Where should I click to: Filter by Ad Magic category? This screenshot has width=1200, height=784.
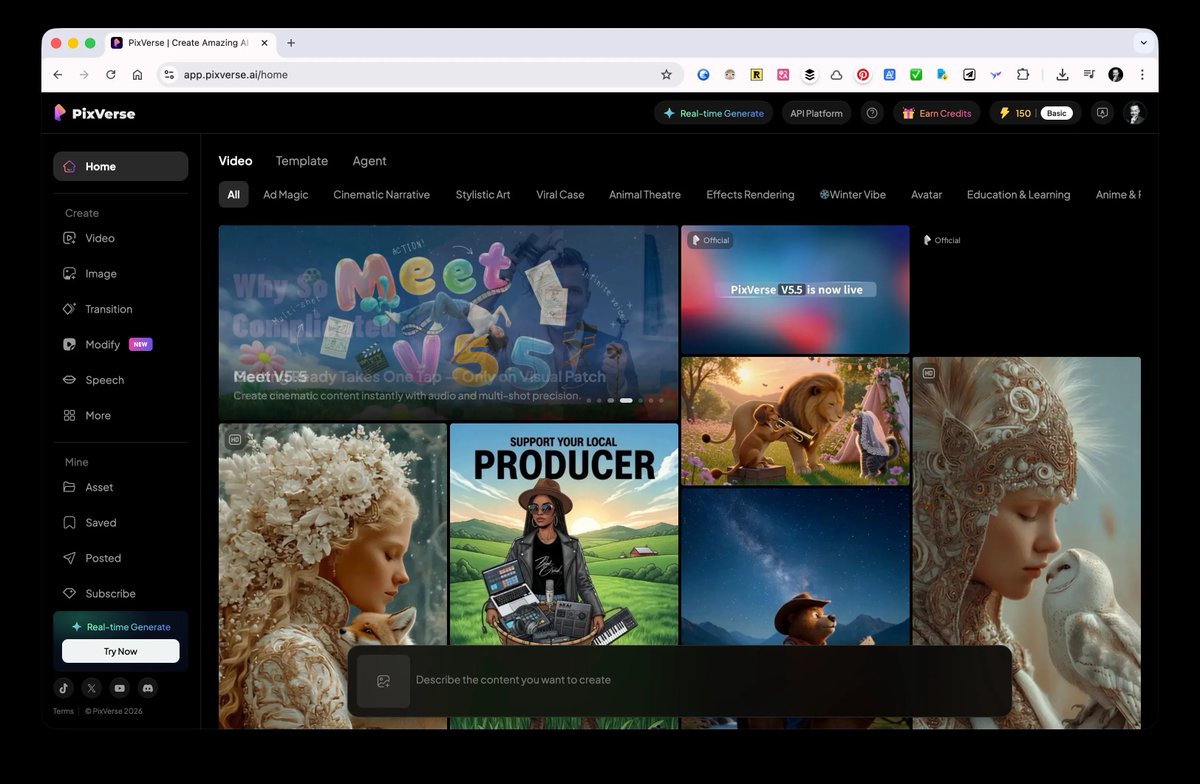tap(286, 195)
